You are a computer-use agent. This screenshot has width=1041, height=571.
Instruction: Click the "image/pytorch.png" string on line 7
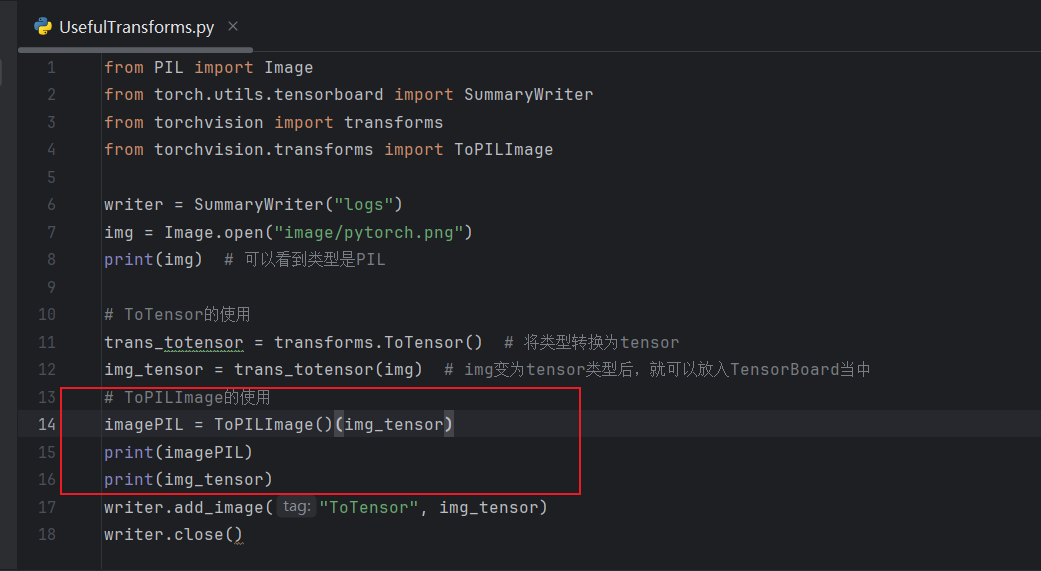pyautogui.click(x=368, y=232)
